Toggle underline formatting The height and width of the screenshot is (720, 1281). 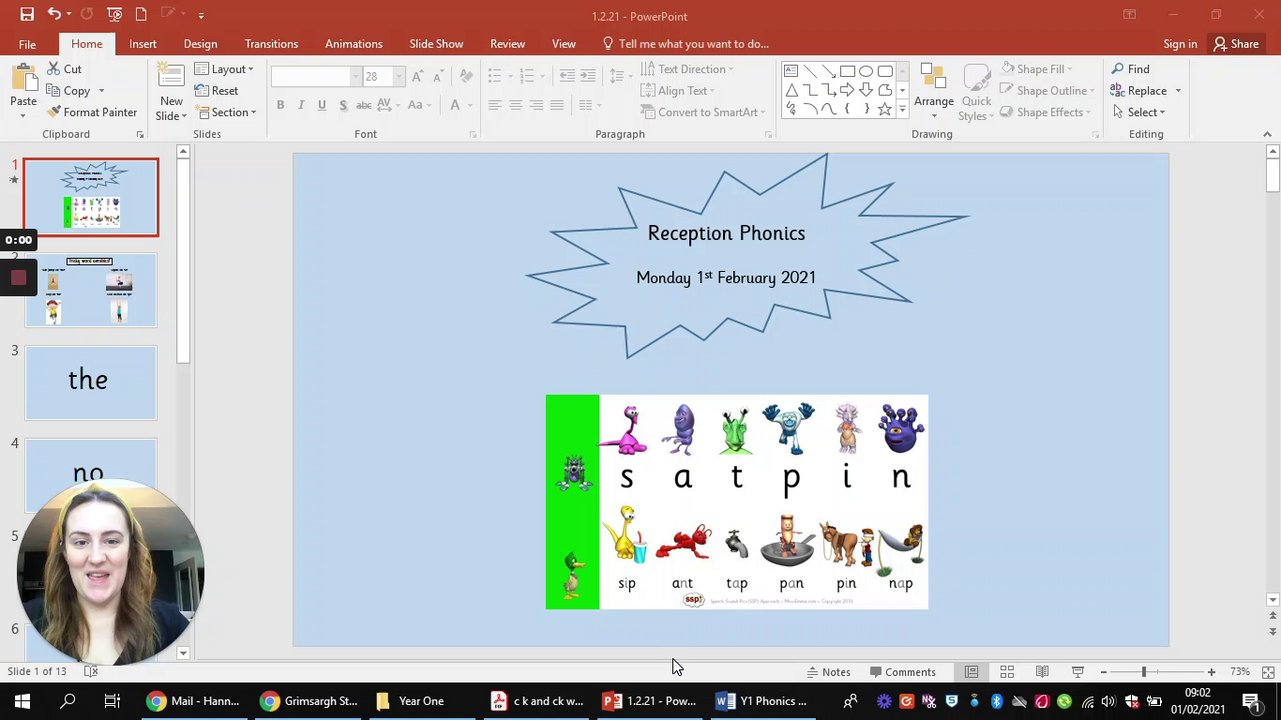[321, 105]
